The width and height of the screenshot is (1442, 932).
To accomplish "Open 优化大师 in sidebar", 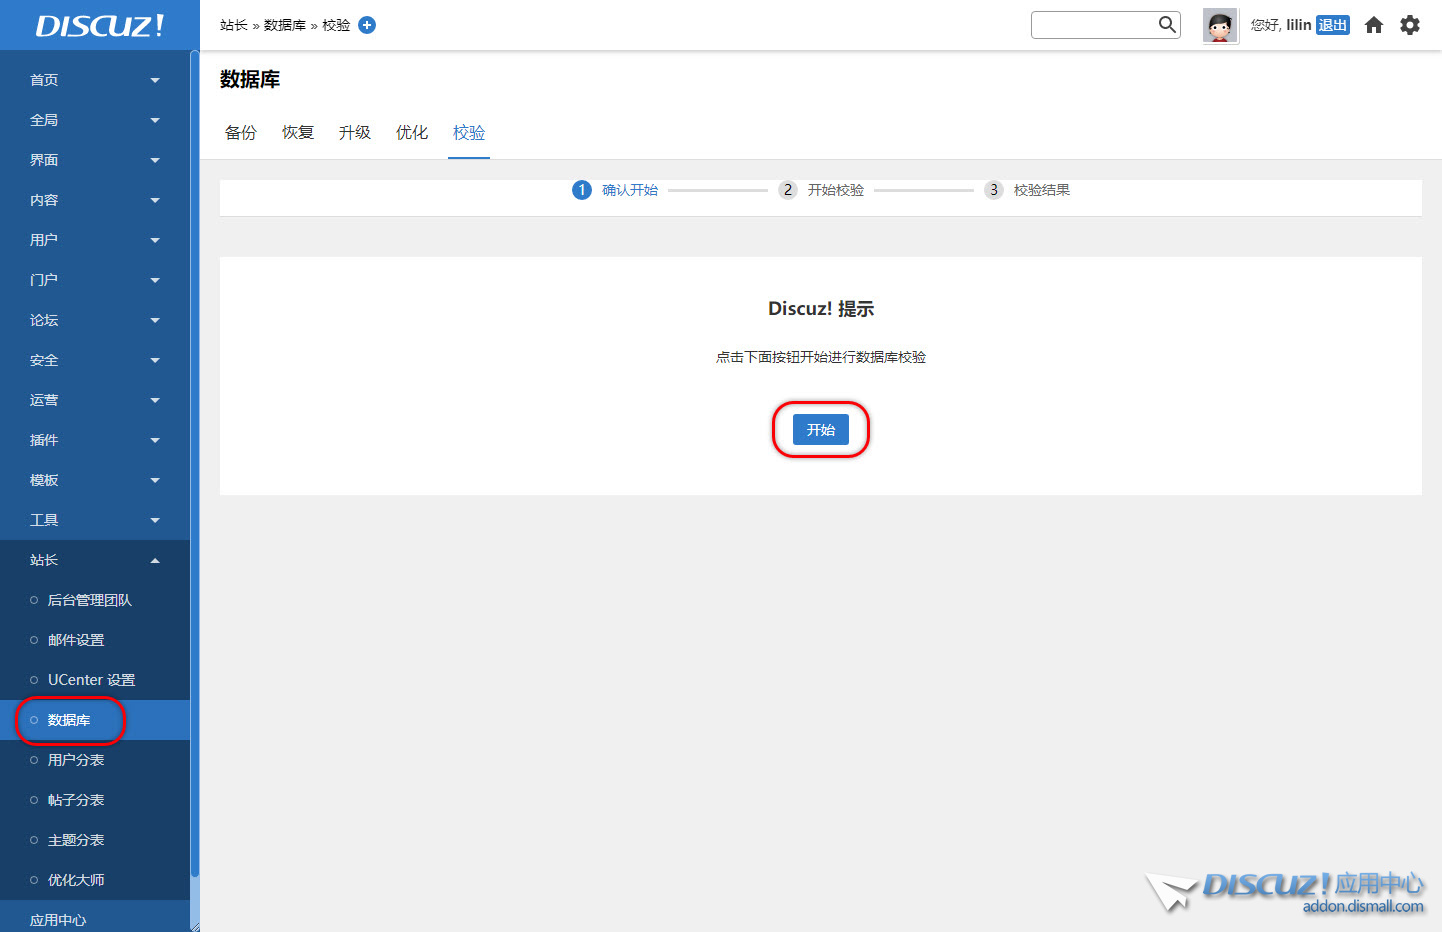I will pos(95,880).
